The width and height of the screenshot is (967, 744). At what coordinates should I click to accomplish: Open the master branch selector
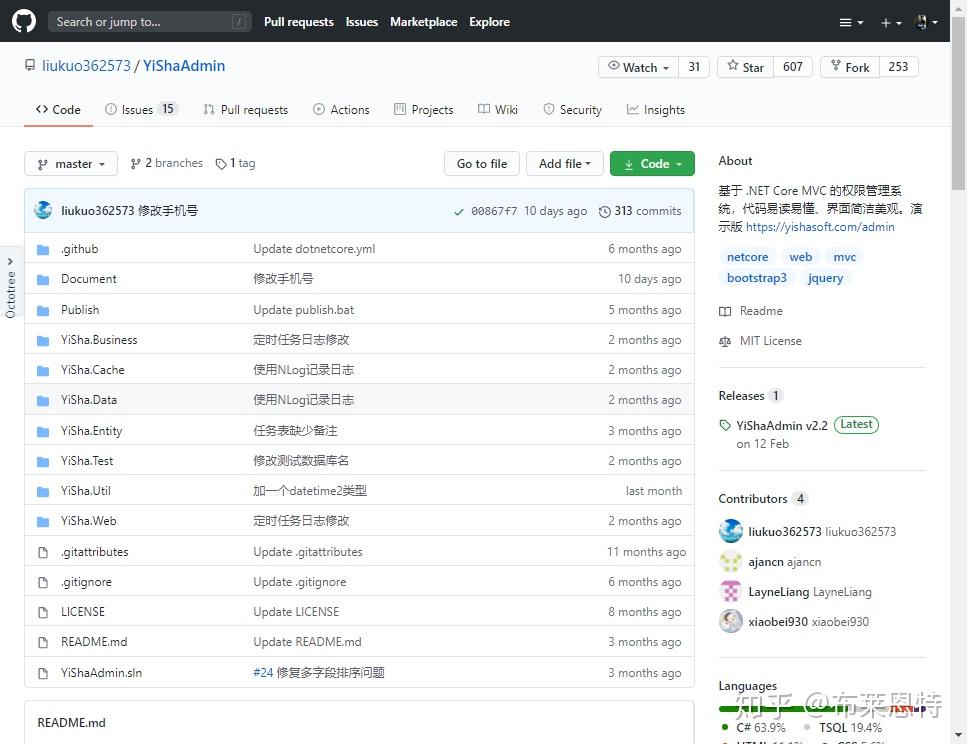click(x=71, y=163)
